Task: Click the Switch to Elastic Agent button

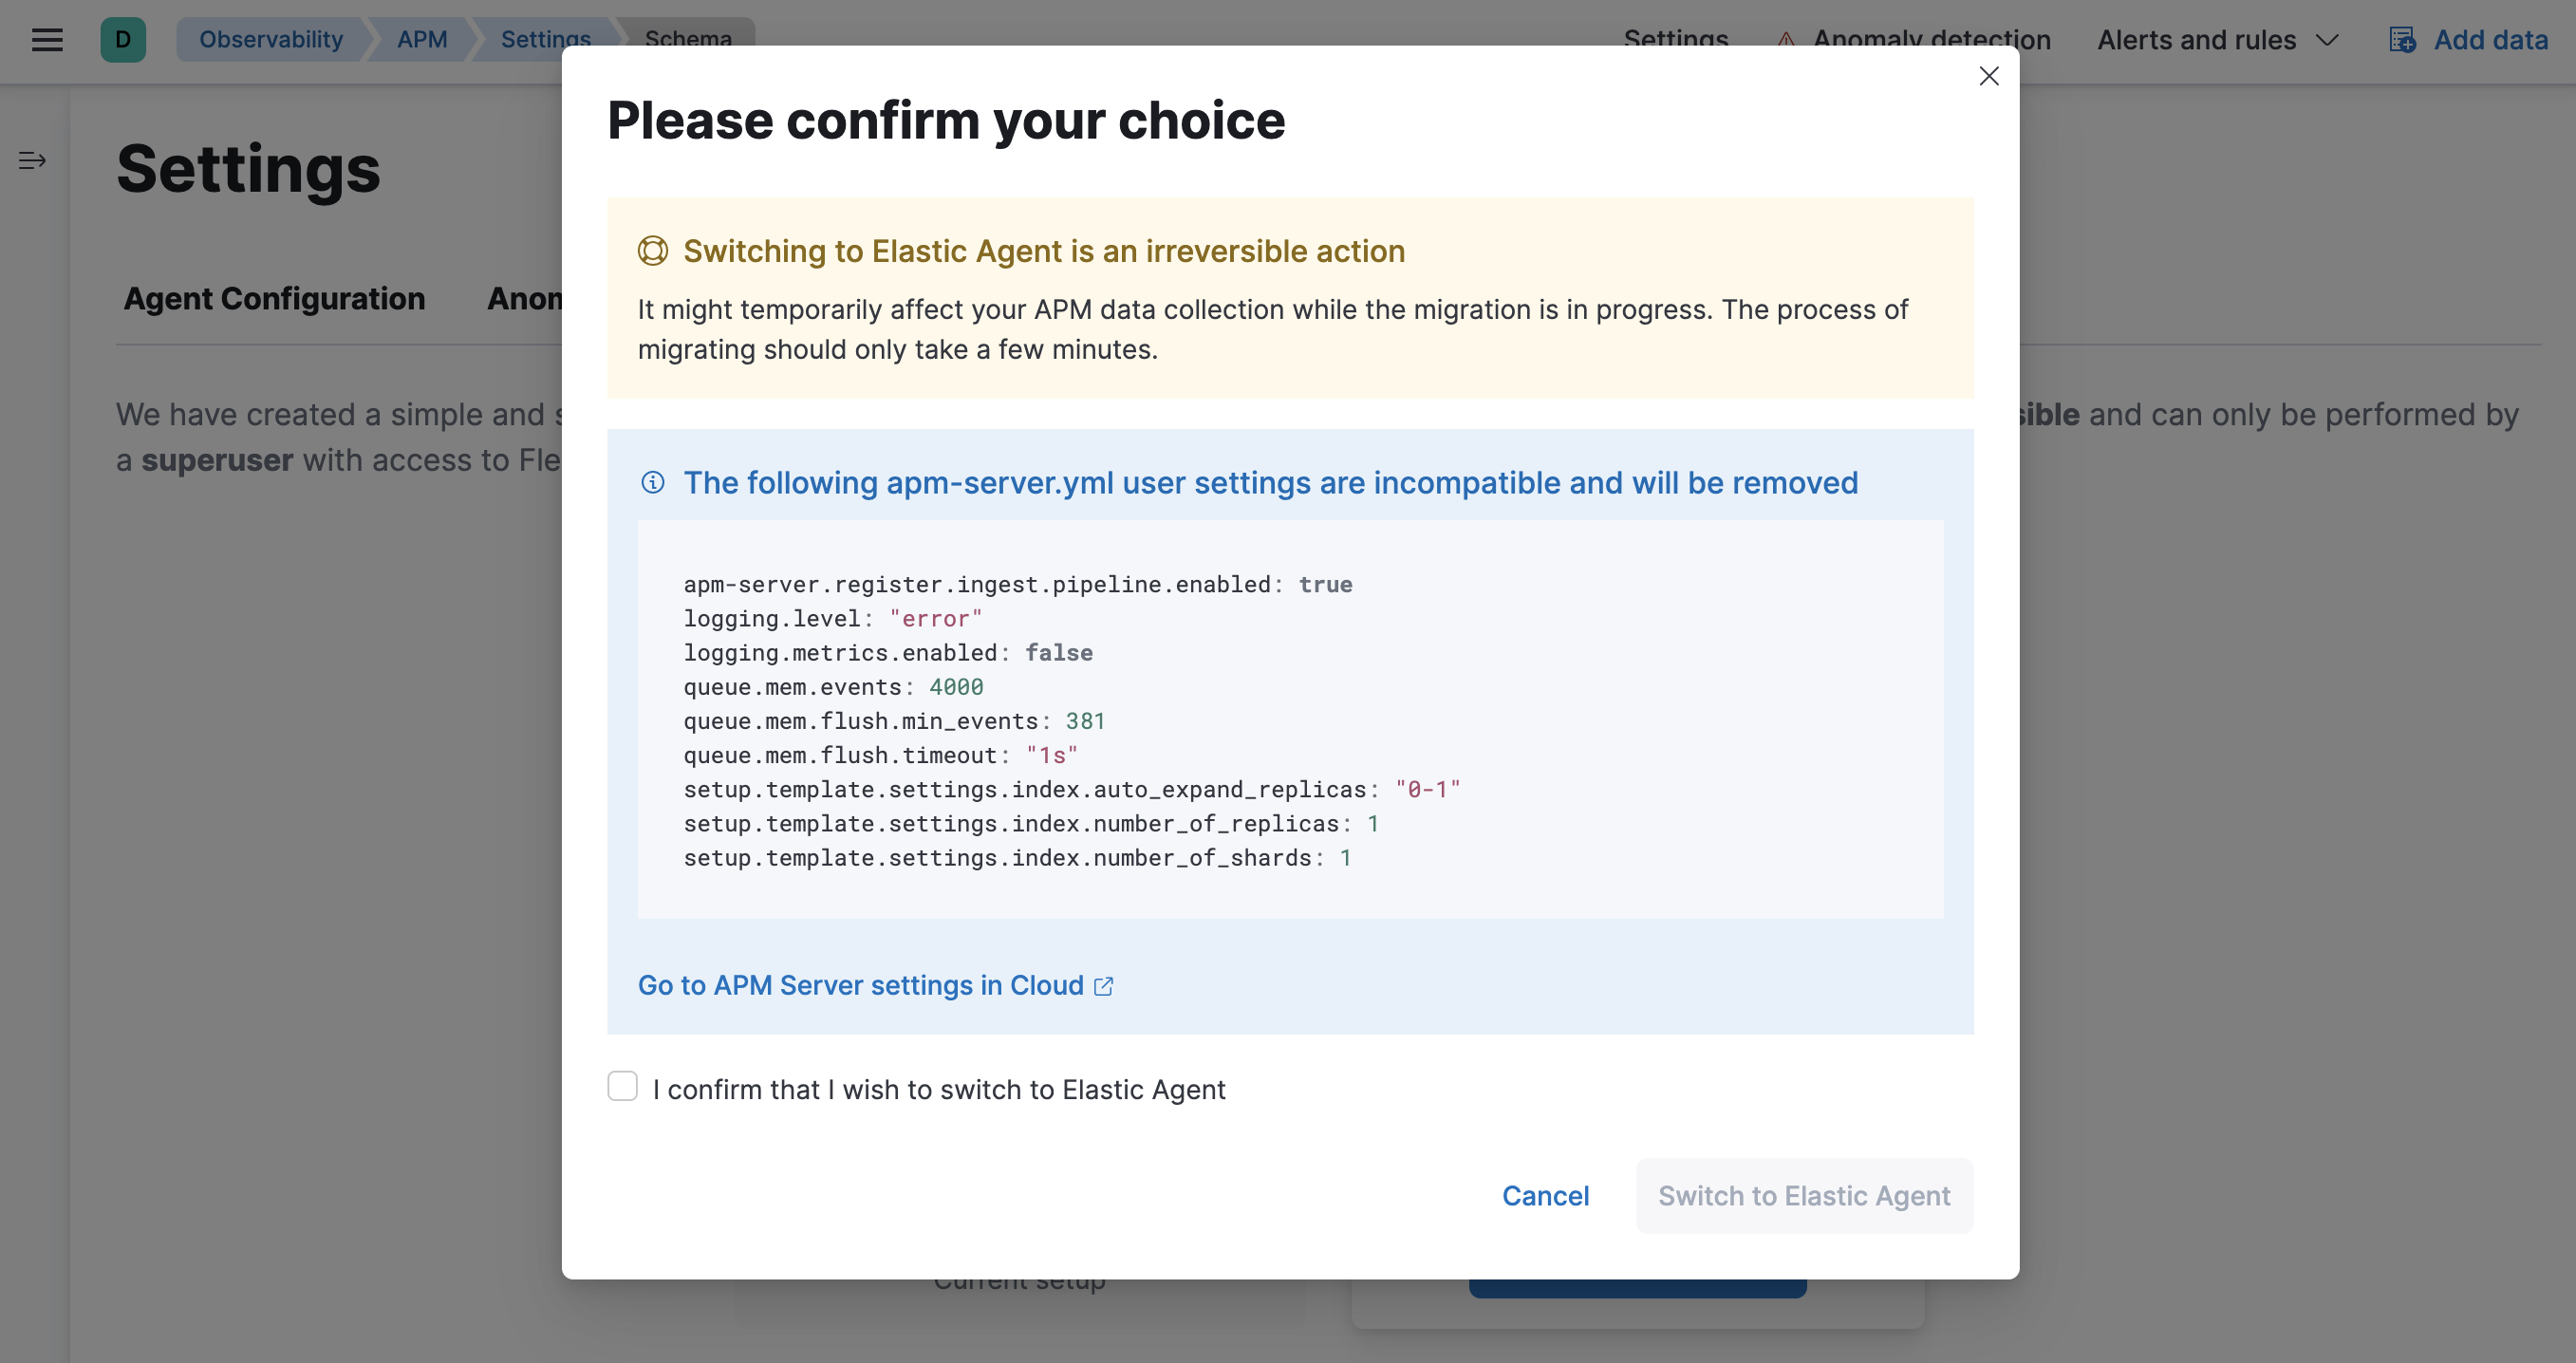Action: 1804,1195
